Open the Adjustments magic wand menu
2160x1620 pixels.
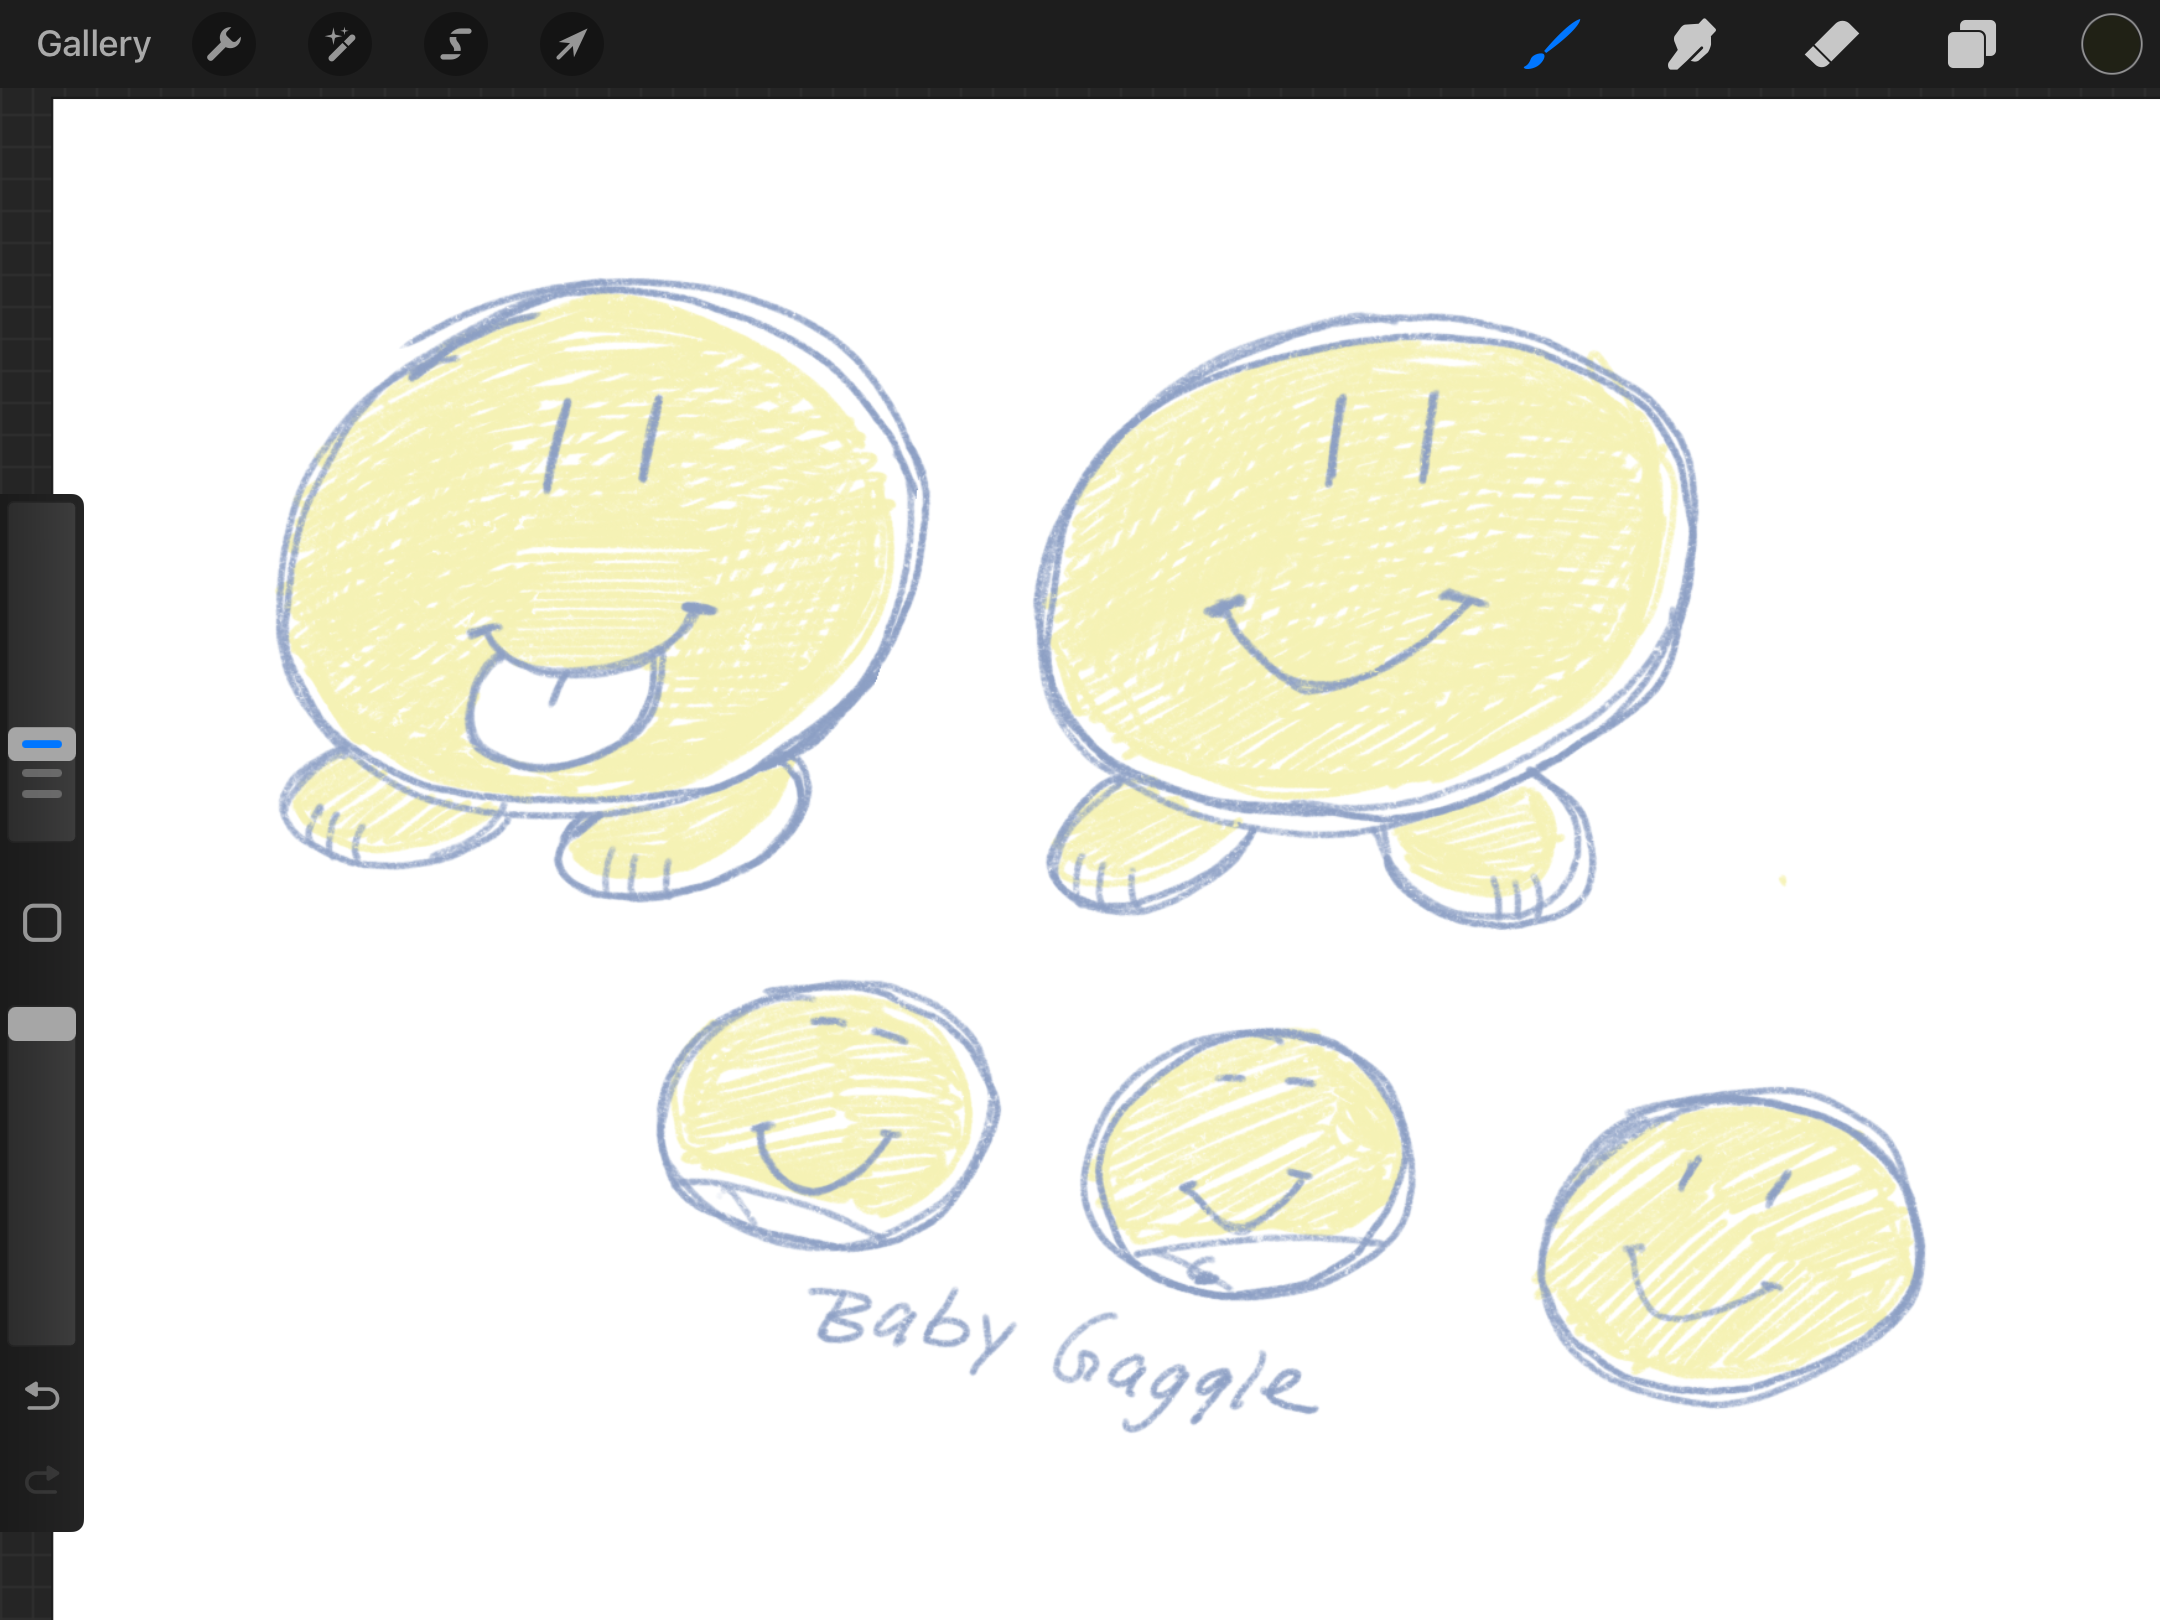(x=340, y=44)
